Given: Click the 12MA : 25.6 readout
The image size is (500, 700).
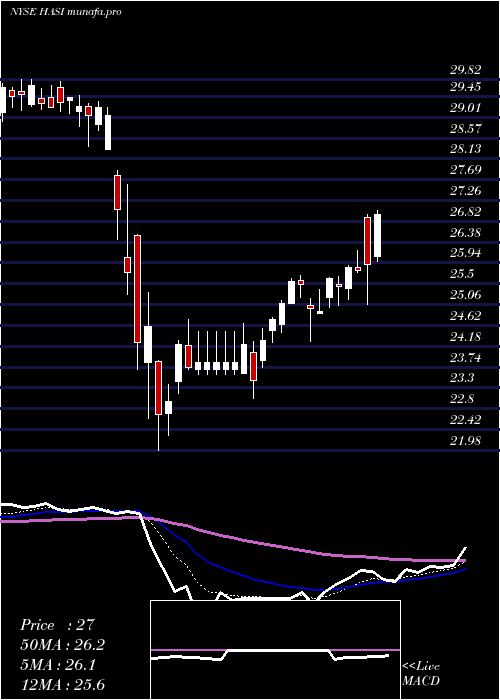Looking at the screenshot, I should (62, 685).
